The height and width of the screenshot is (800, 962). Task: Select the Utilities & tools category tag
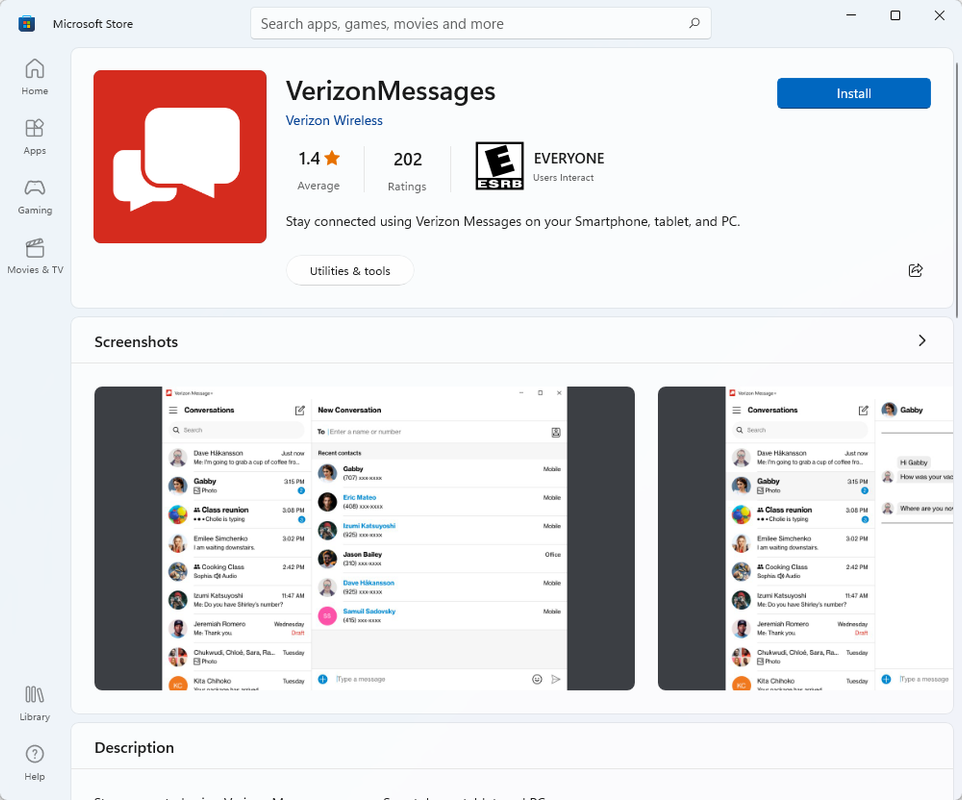(350, 271)
